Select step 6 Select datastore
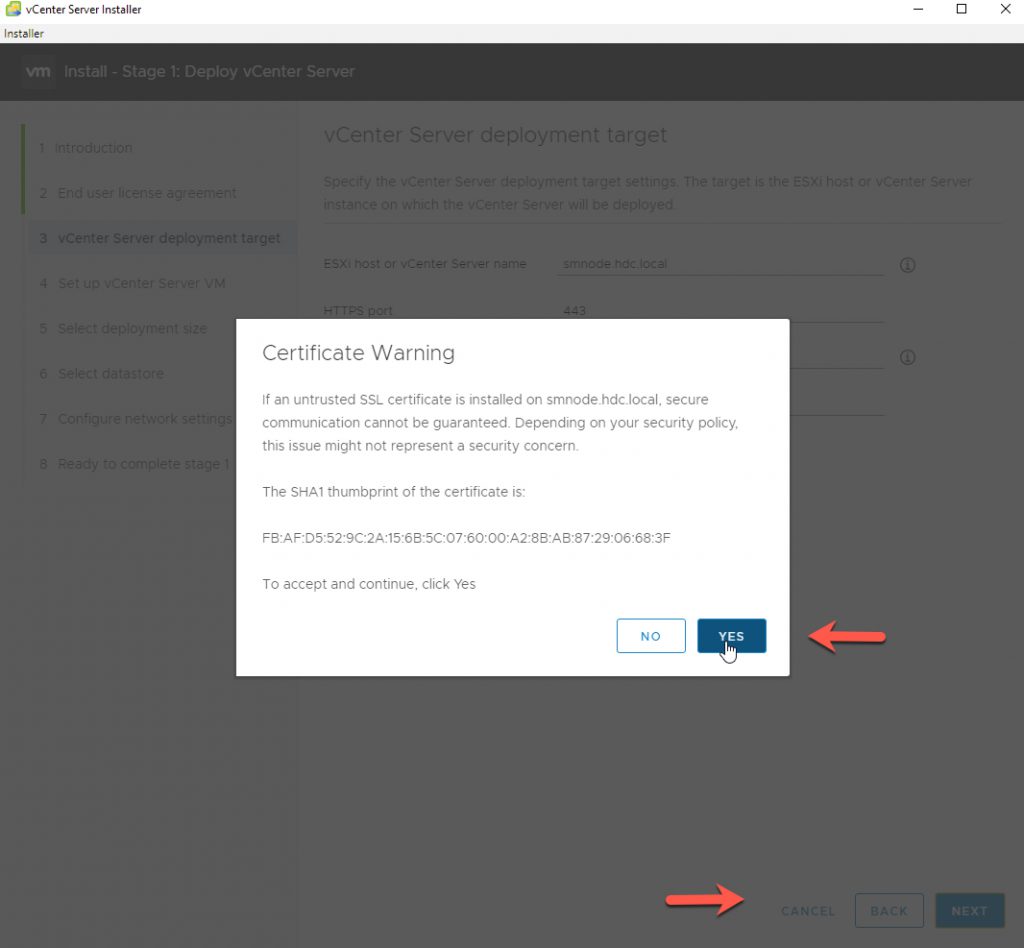The height and width of the screenshot is (948, 1024). 101,373
